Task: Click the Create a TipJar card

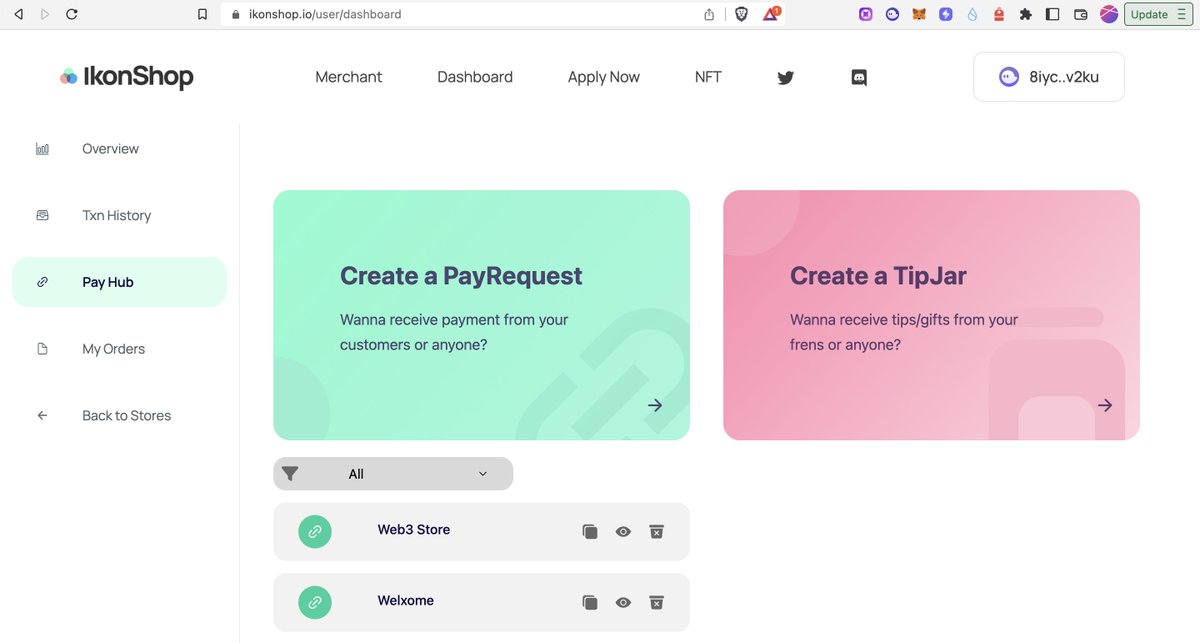Action: point(931,315)
